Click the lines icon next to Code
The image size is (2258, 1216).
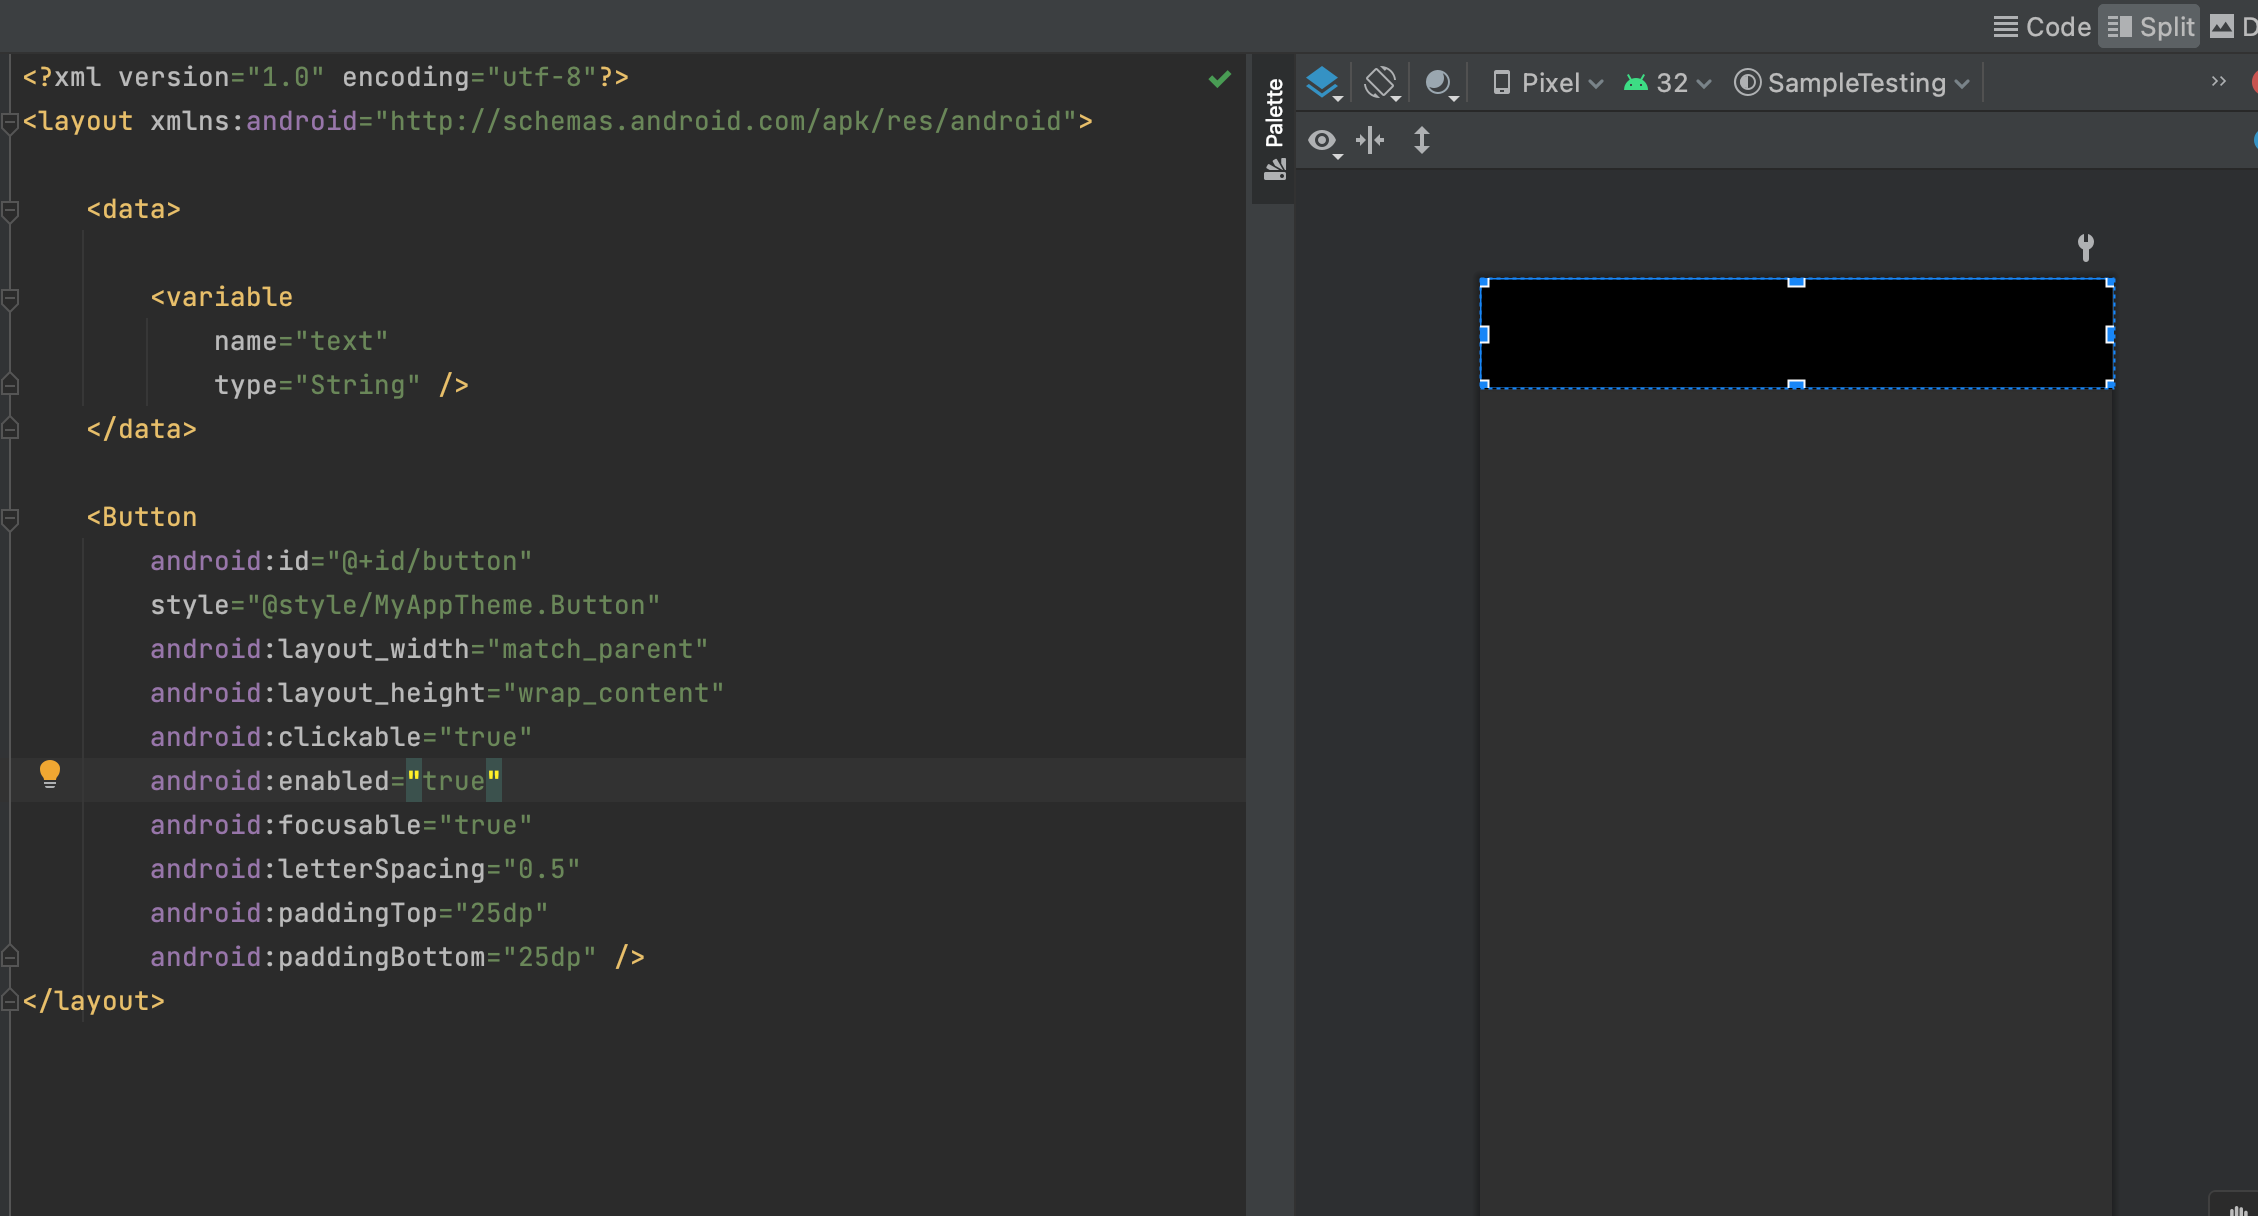pyautogui.click(x=2005, y=27)
